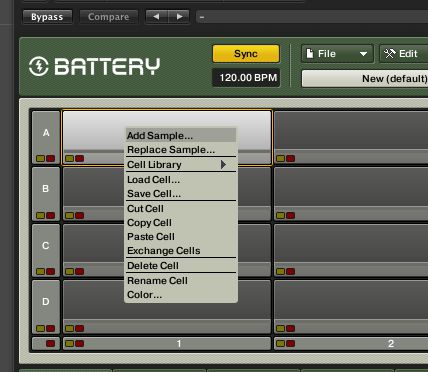Mute cell D1 with its red button
Screen dimensions: 428x372
point(79,328)
